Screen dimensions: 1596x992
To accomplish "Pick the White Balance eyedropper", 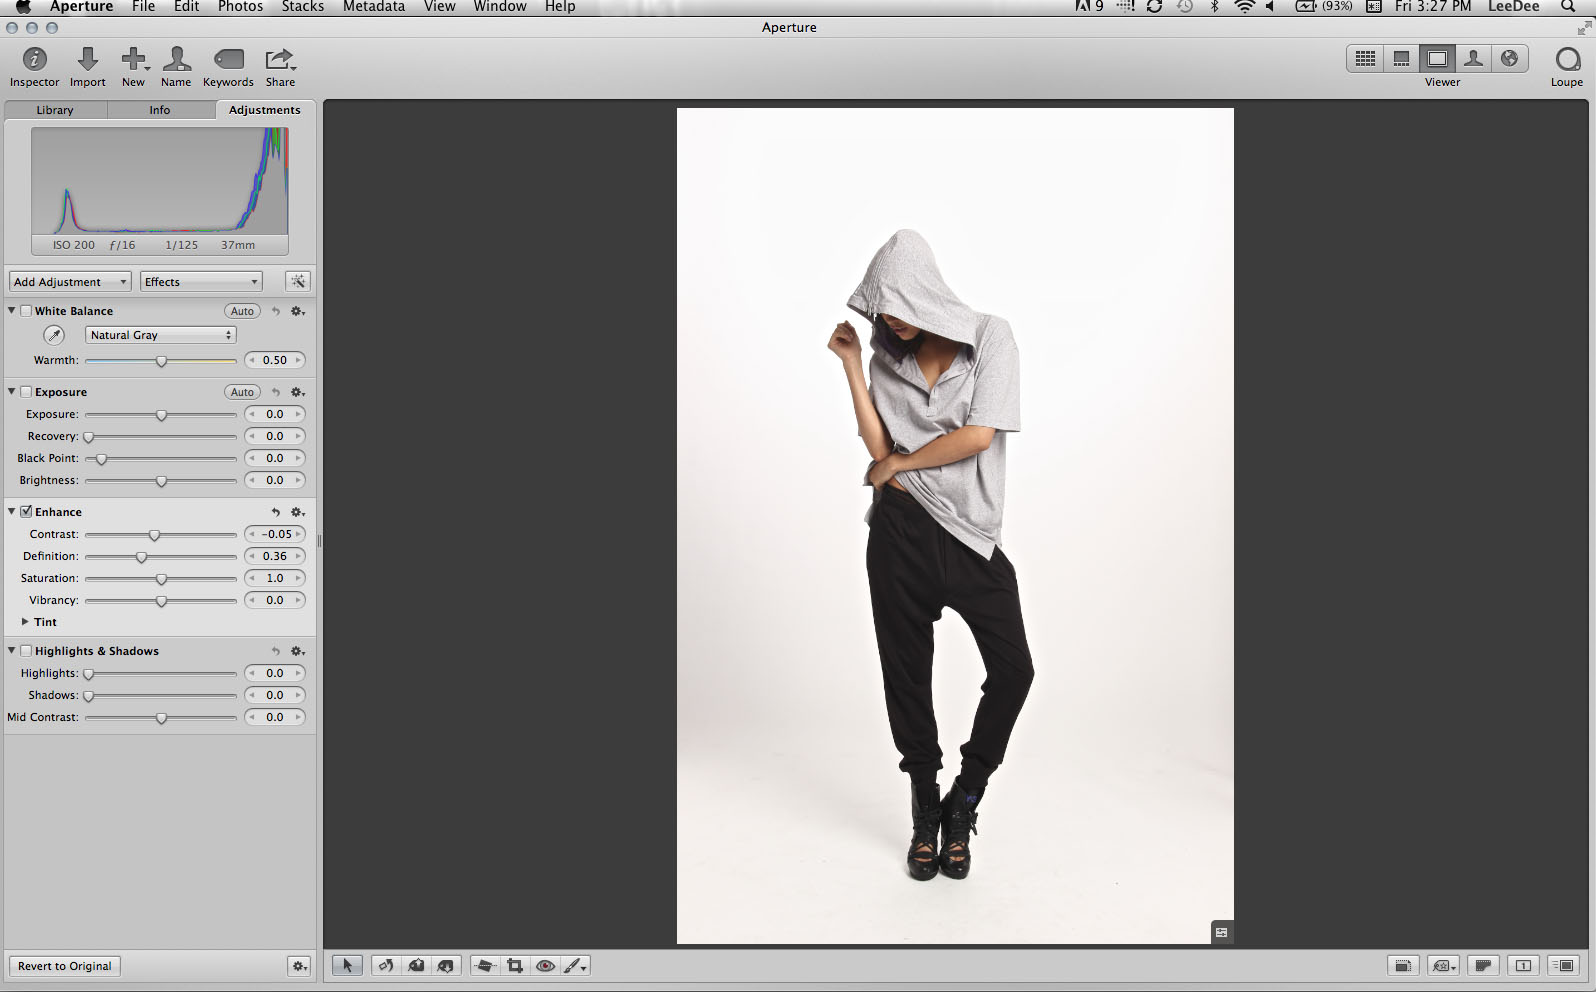I will click(54, 336).
